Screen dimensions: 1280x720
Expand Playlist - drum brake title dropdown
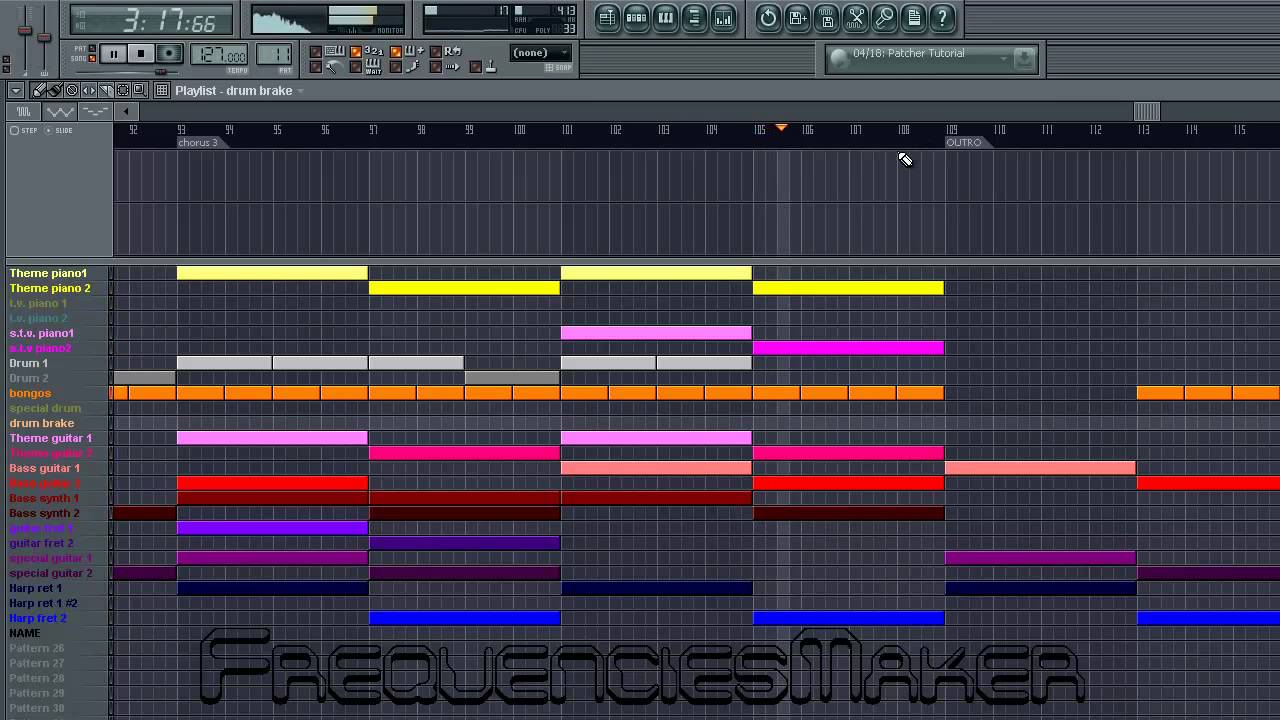(x=300, y=91)
